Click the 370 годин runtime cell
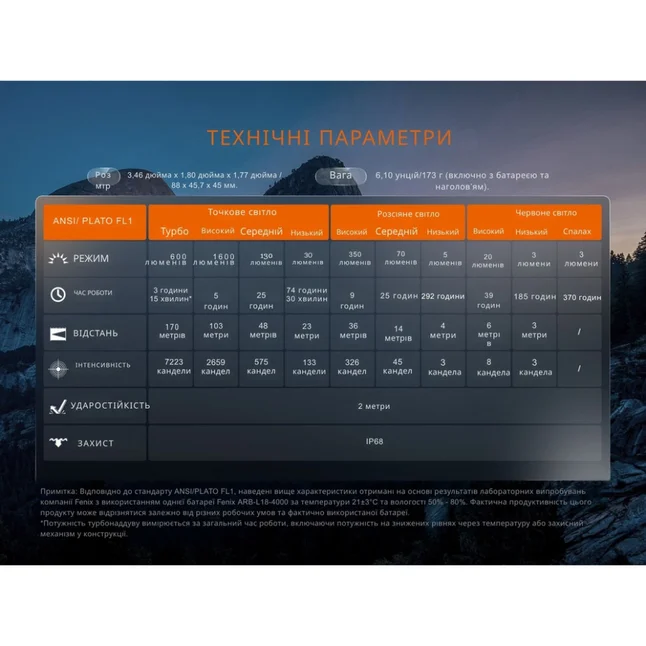Viewport: 646px width, 646px height. (x=582, y=297)
